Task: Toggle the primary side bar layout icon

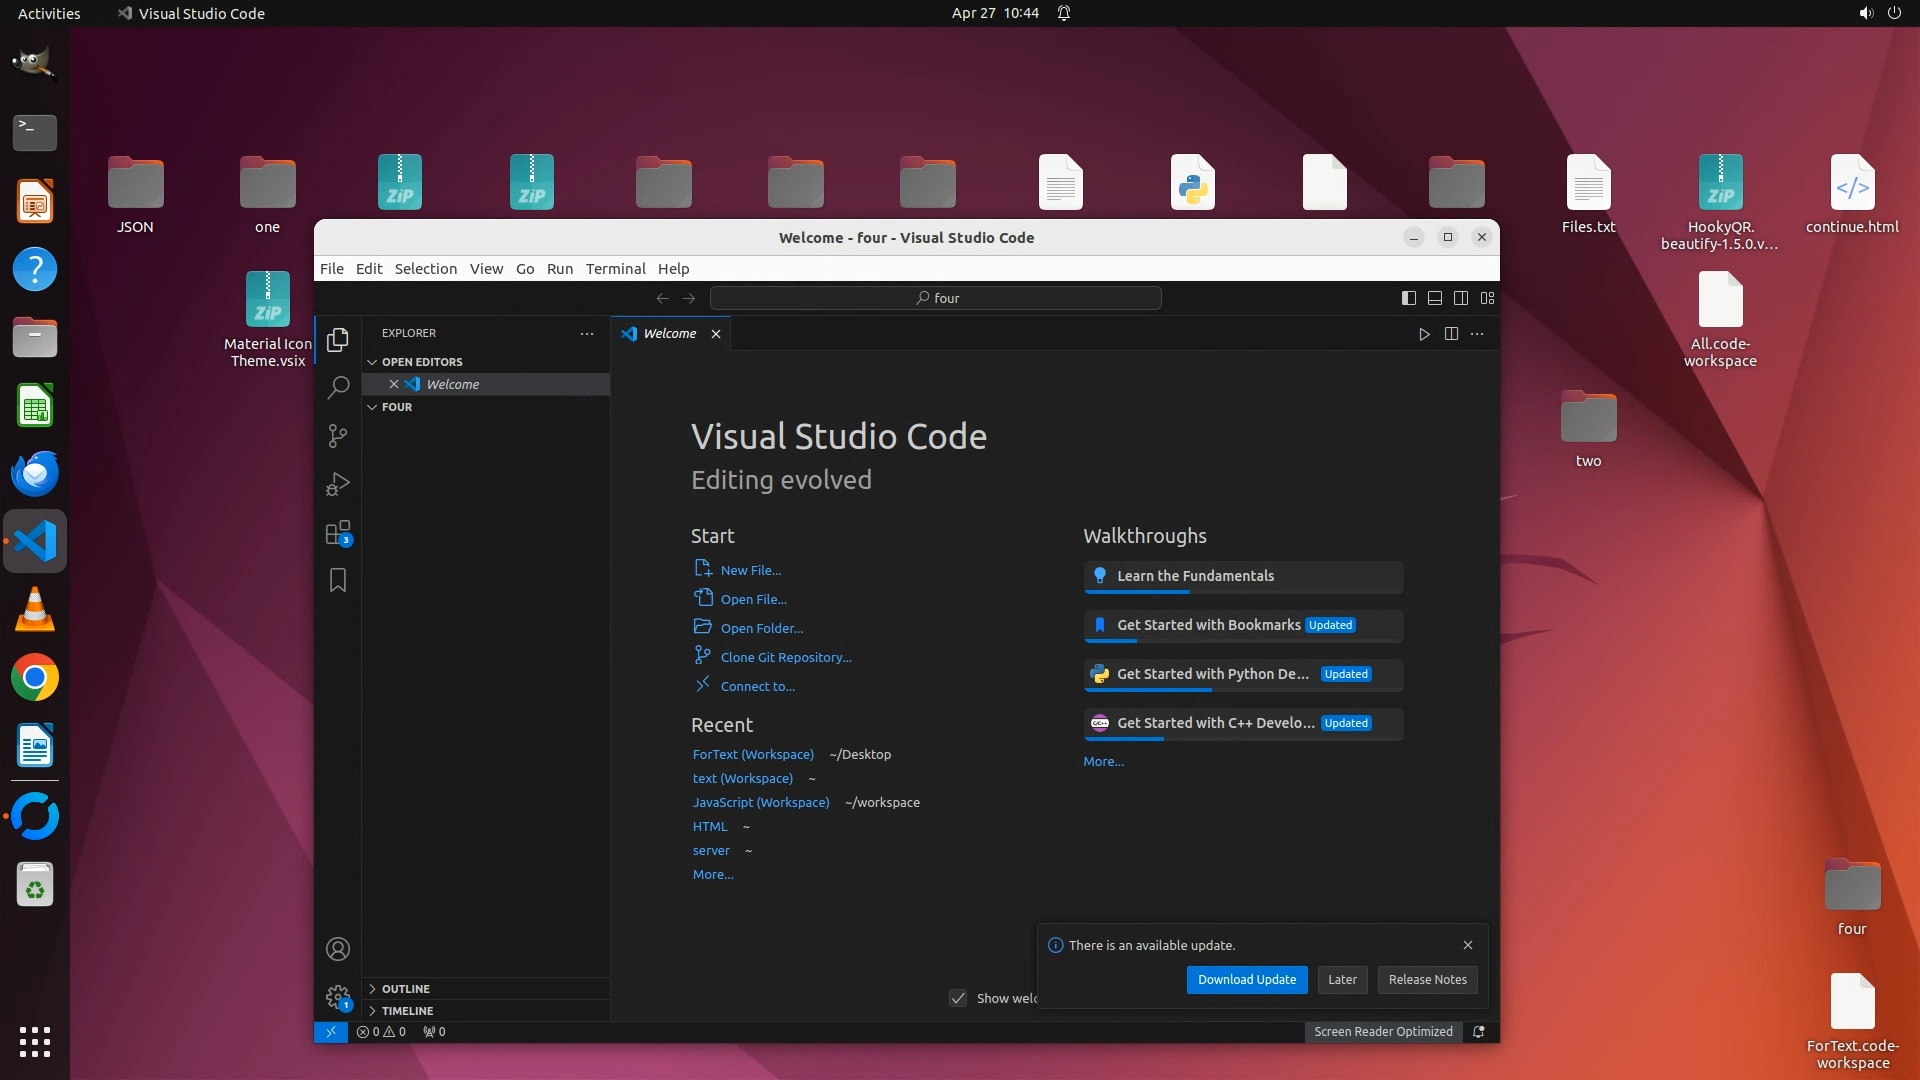Action: (1408, 298)
